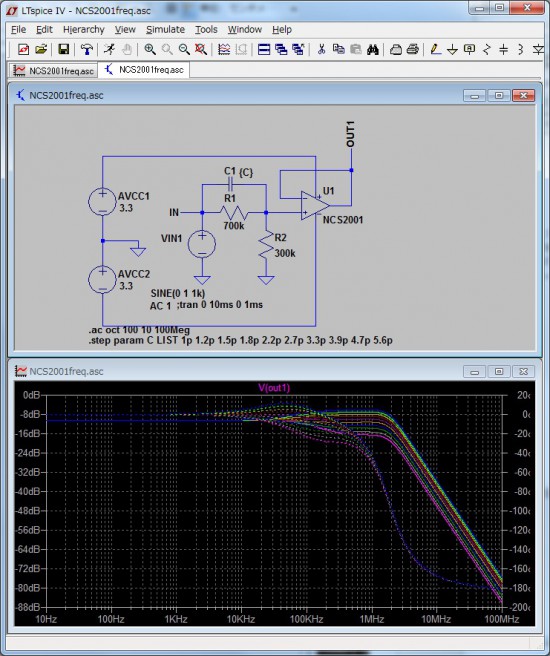Click the Print printer icon

pyautogui.click(x=413, y=50)
